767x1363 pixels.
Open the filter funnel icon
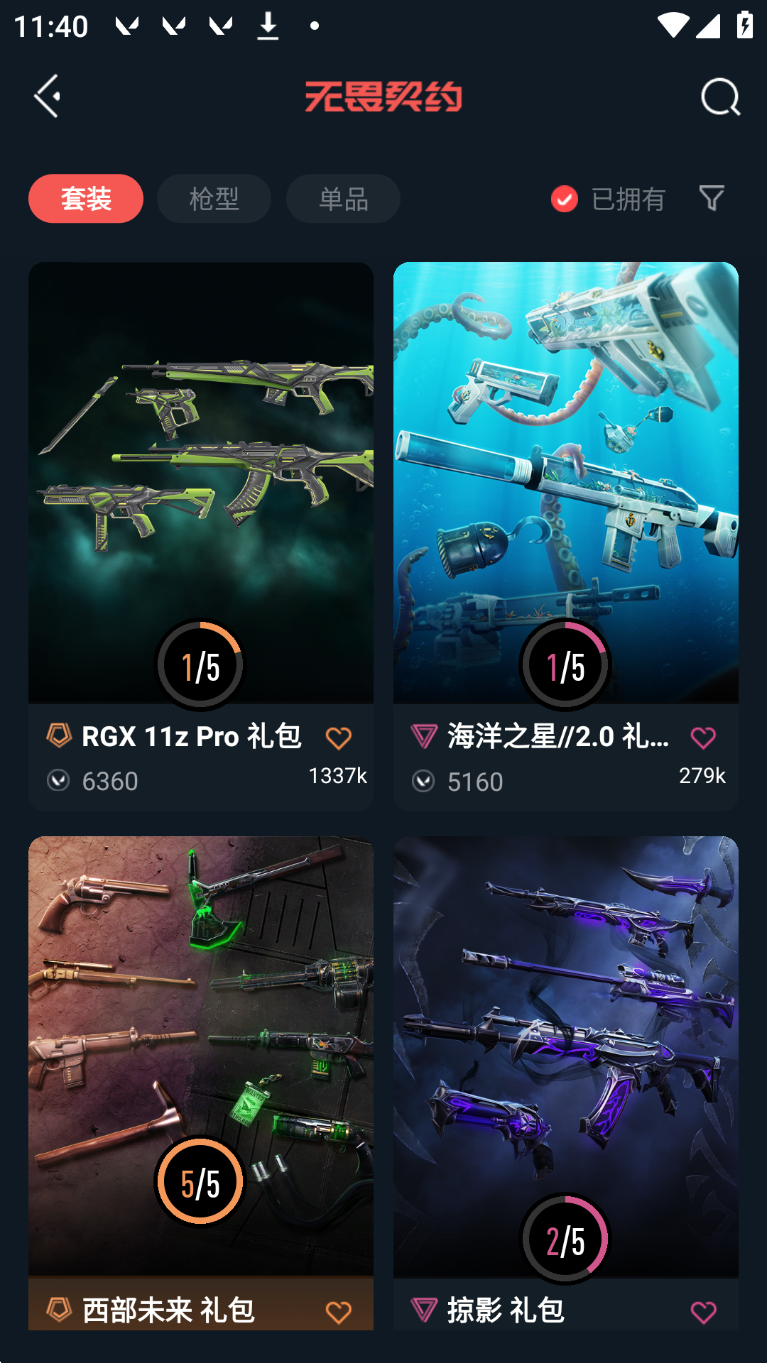coord(711,198)
